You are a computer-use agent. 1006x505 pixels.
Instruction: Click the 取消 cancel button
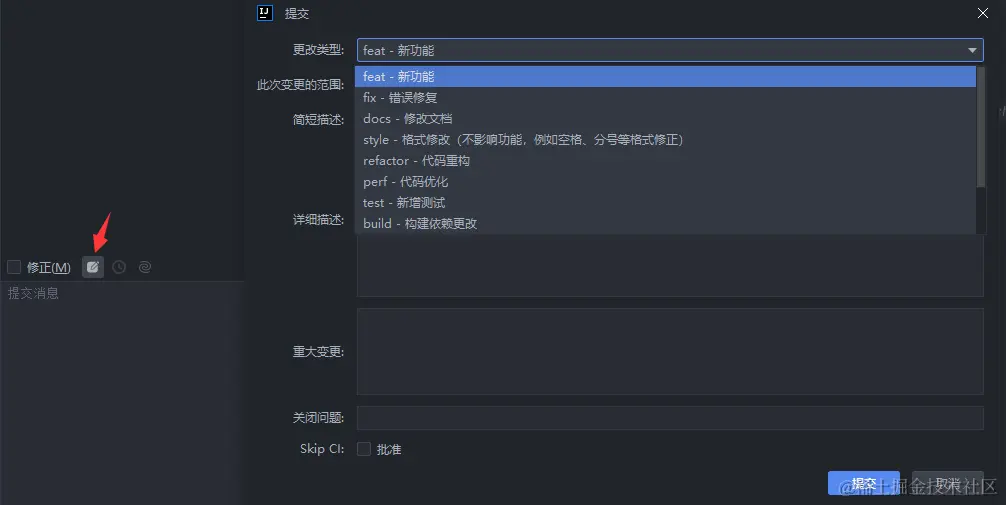tap(948, 483)
